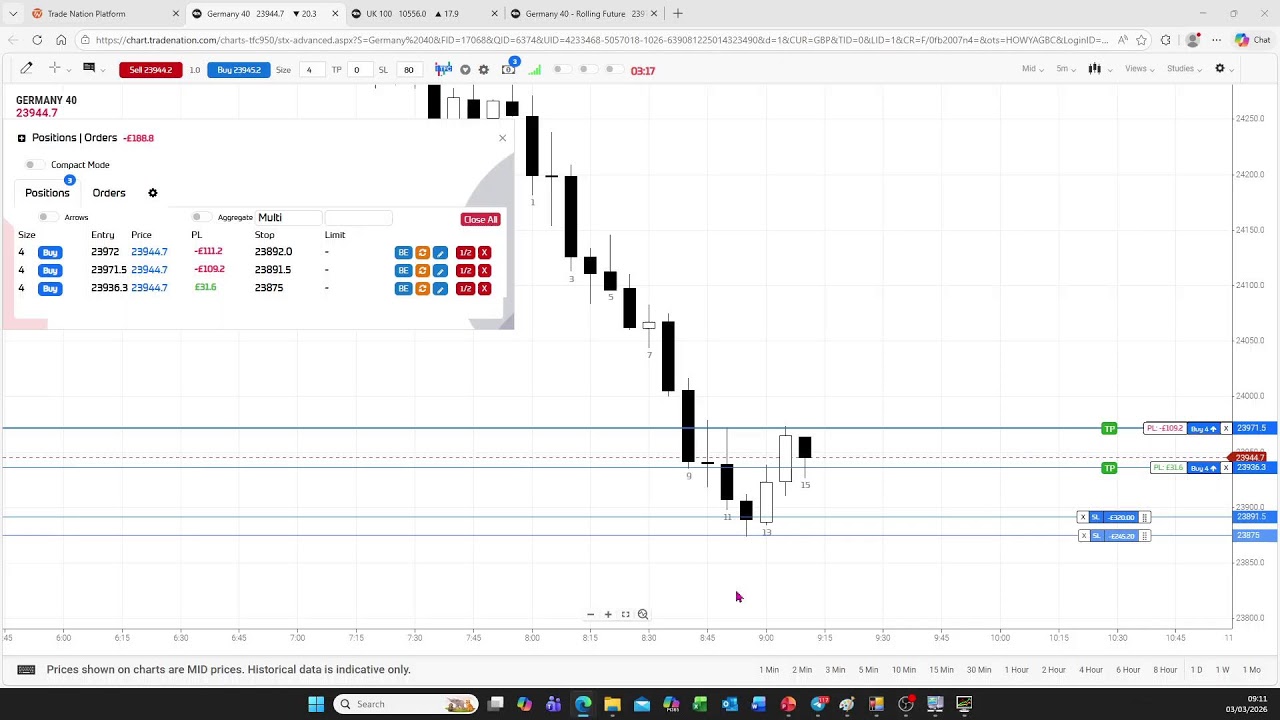Select the pencil drawing tool
This screenshot has width=1280, height=720.
click(x=26, y=68)
